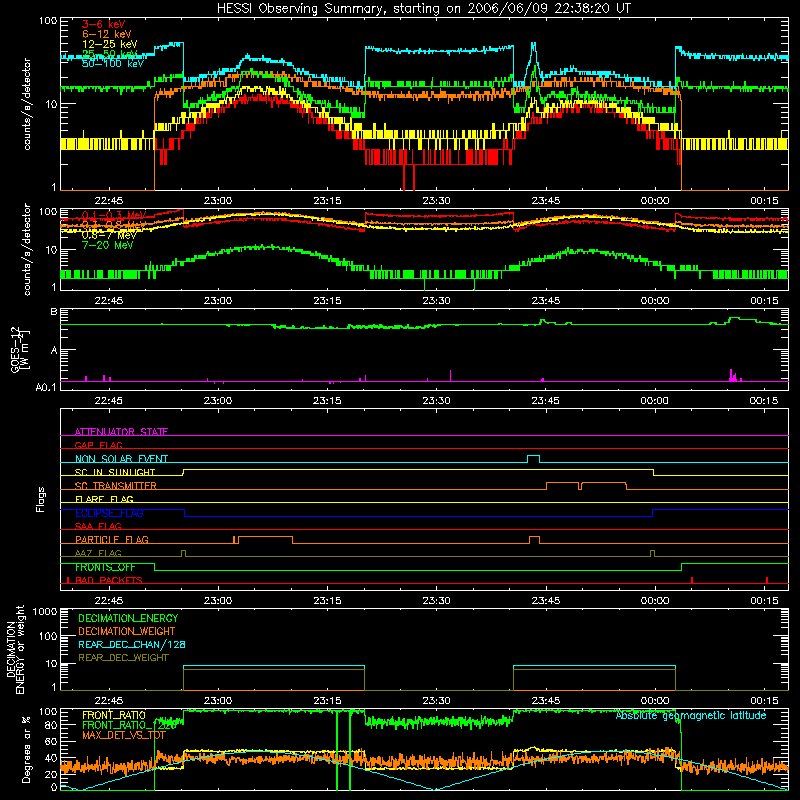The height and width of the screenshot is (800, 800).
Task: Click the 23:30 tick label under Flags panel
Action: click(436, 601)
